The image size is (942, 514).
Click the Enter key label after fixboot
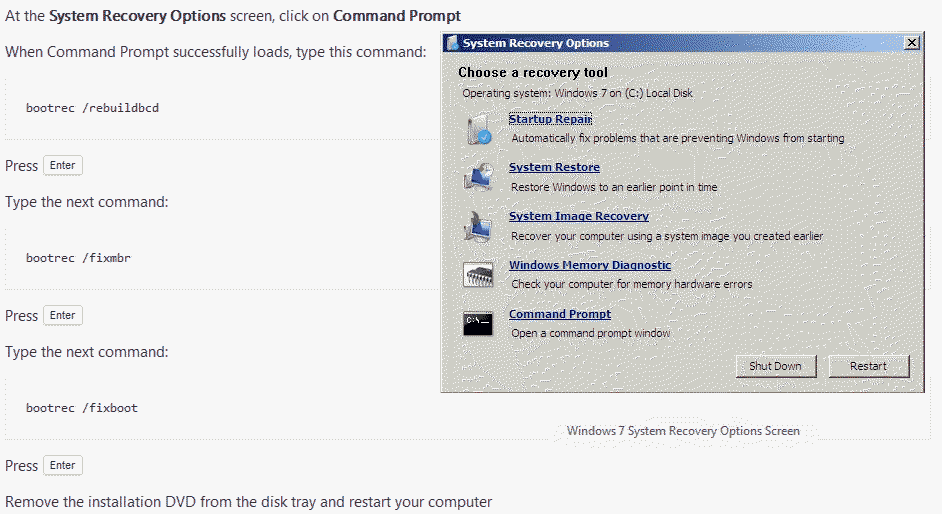coord(62,465)
